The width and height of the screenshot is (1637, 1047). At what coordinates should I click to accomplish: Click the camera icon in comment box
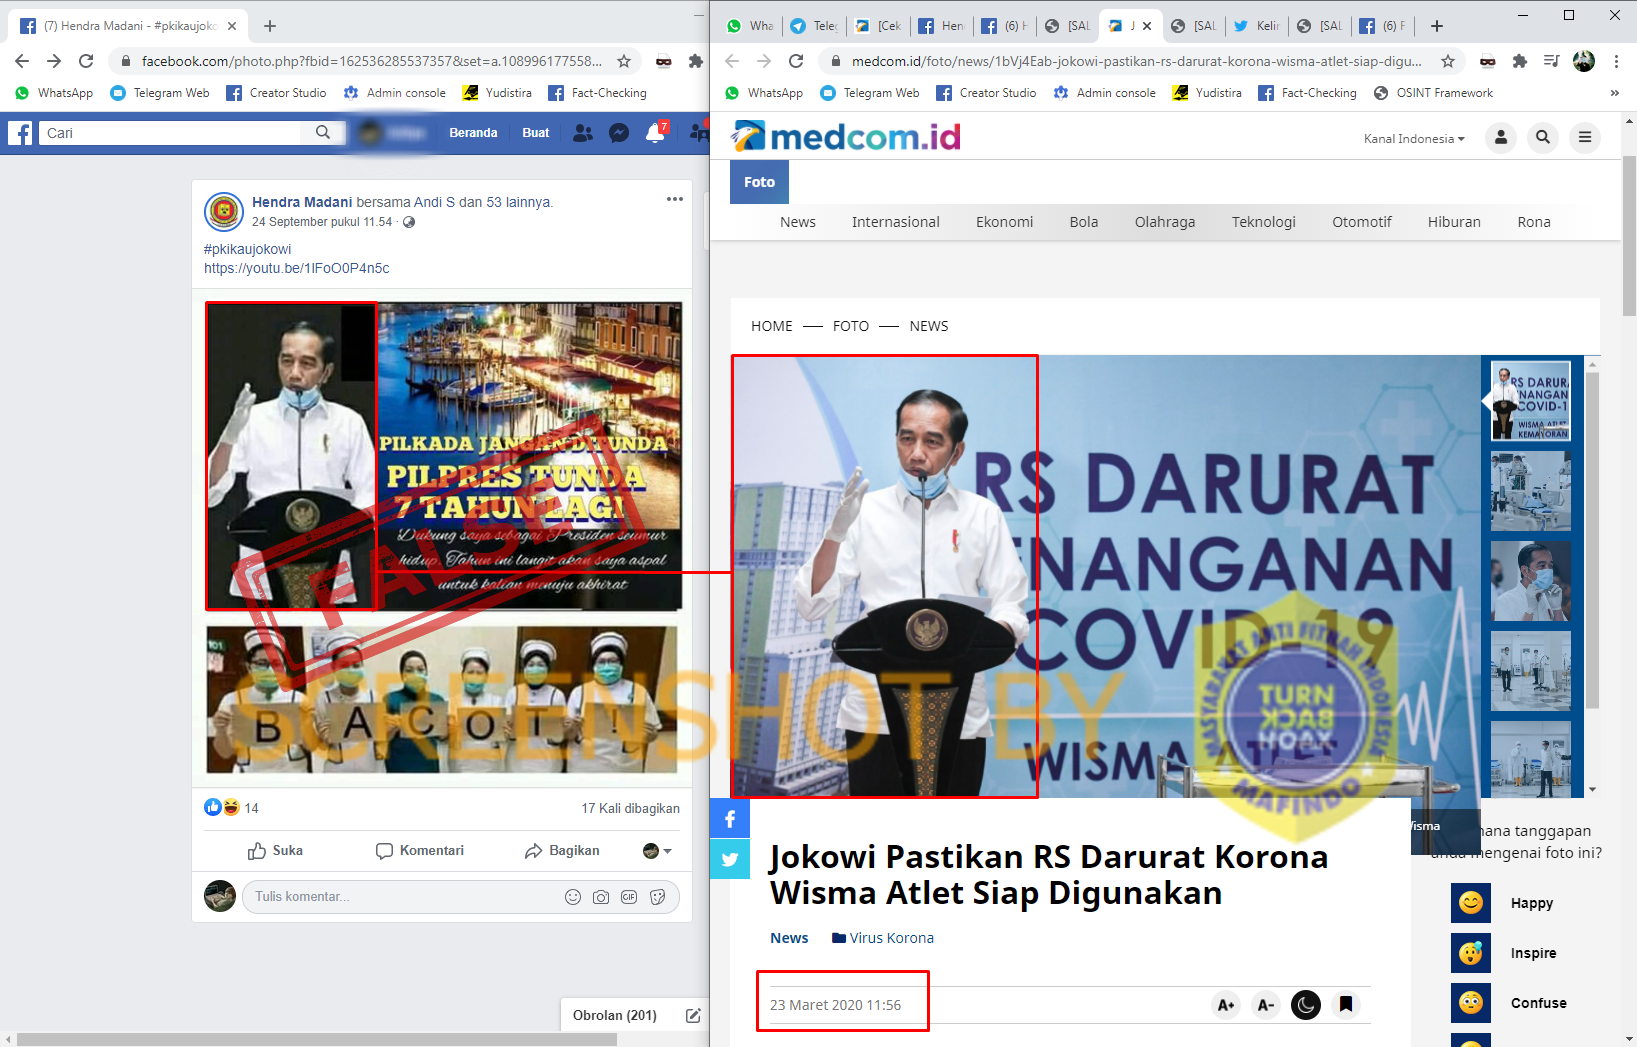tap(601, 897)
